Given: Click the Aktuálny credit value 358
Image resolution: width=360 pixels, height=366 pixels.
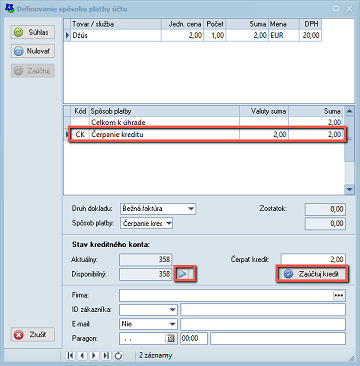Looking at the screenshot, I should pos(146,259).
